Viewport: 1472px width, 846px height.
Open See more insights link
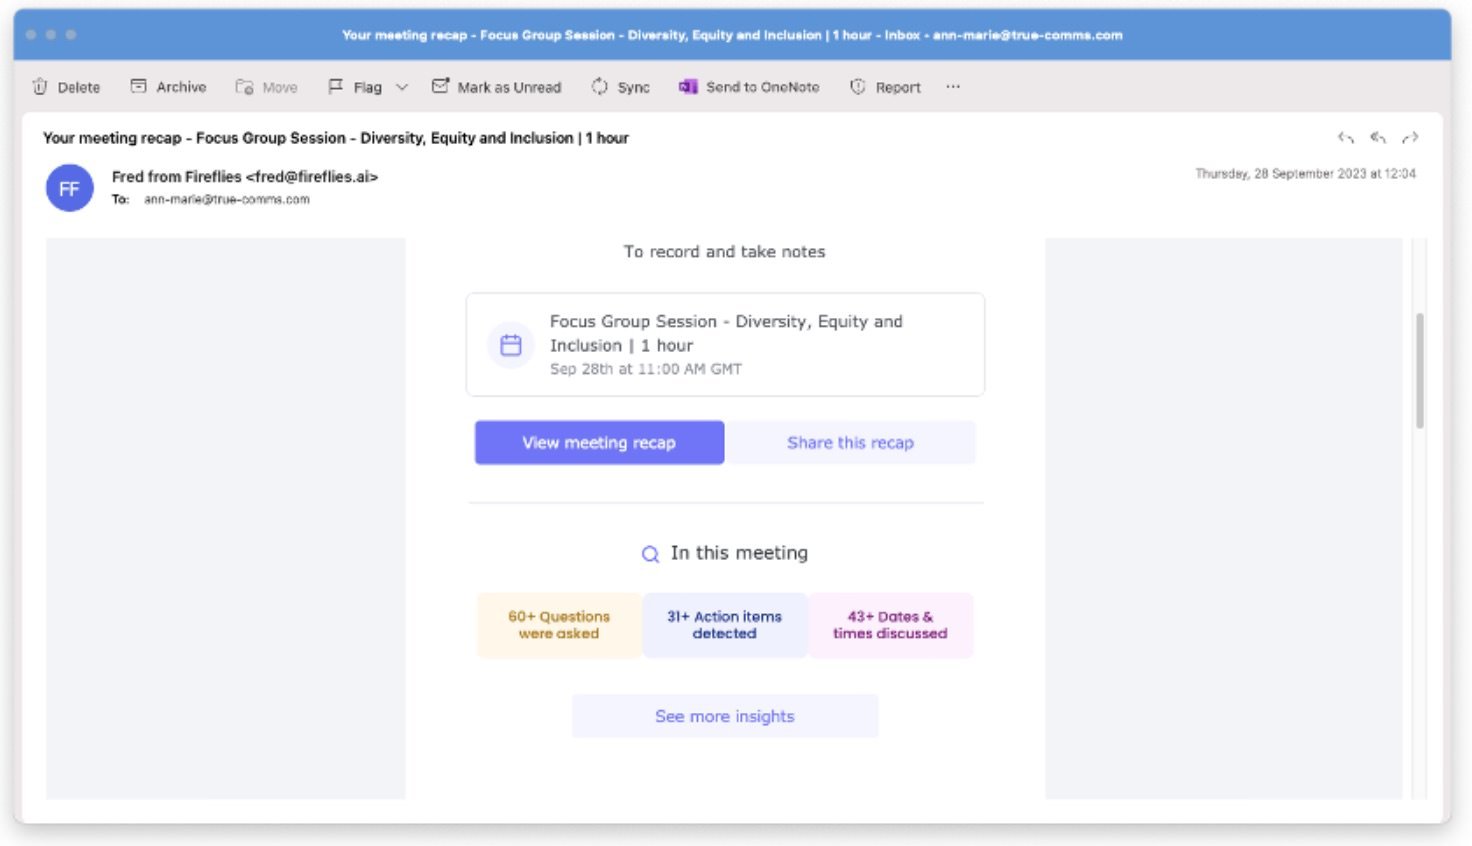click(725, 716)
